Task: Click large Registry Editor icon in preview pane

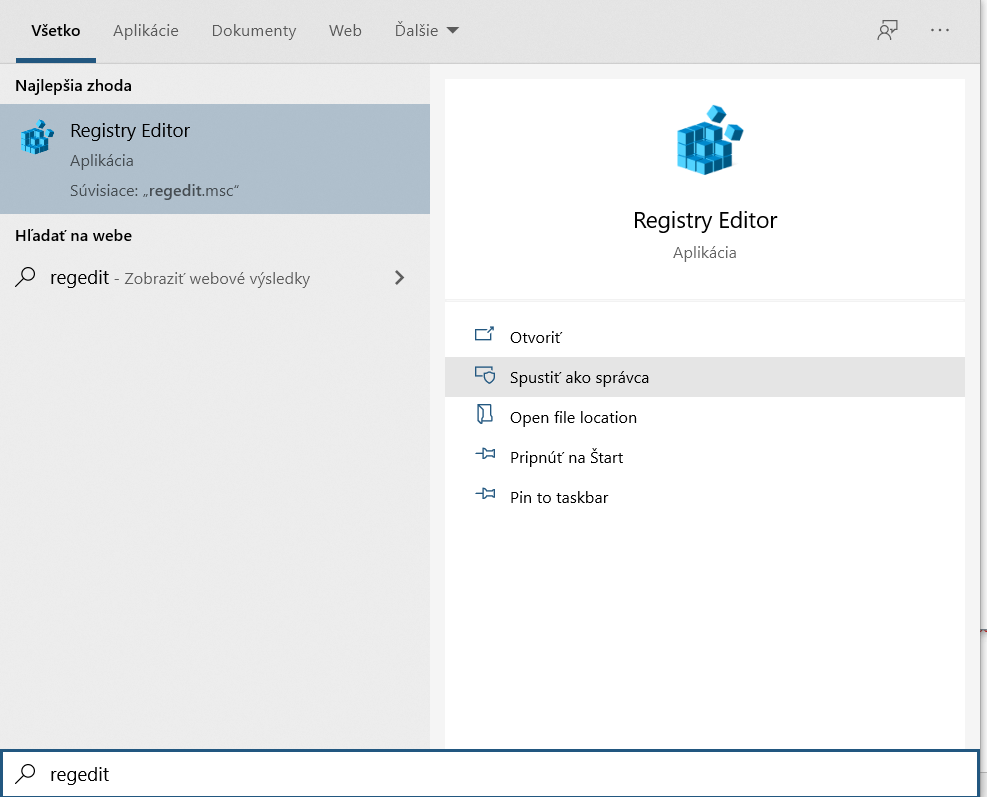Action: click(709, 140)
